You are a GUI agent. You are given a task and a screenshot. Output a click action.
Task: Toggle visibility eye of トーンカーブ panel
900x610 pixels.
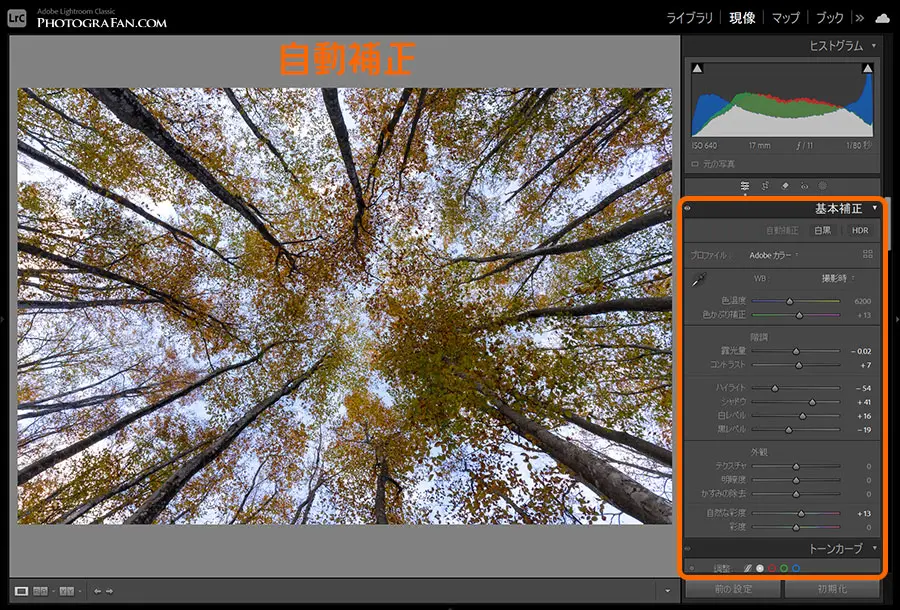coord(688,549)
